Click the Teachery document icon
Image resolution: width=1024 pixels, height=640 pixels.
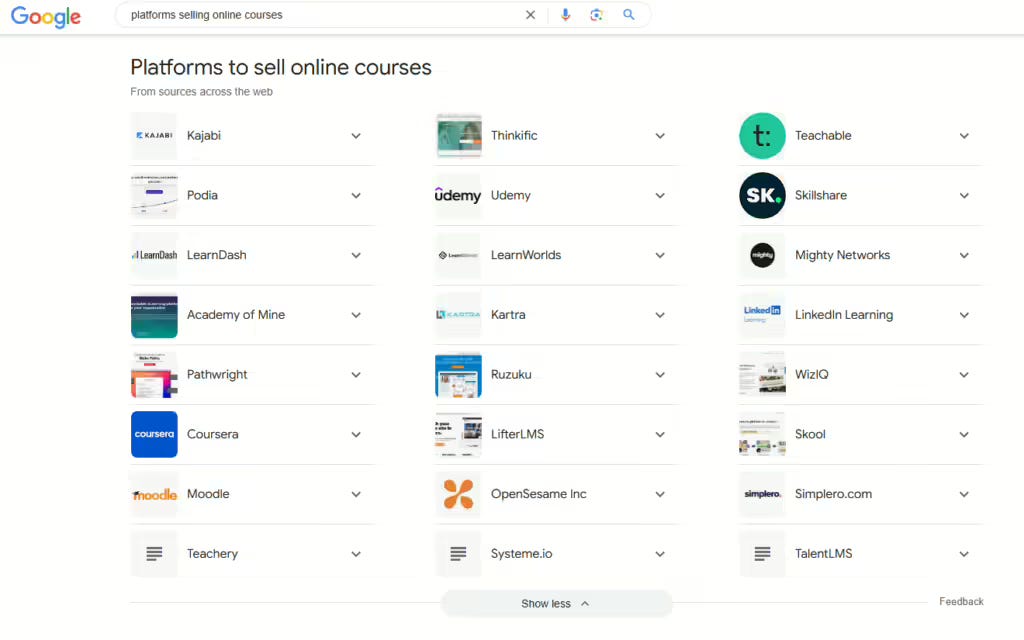(154, 554)
